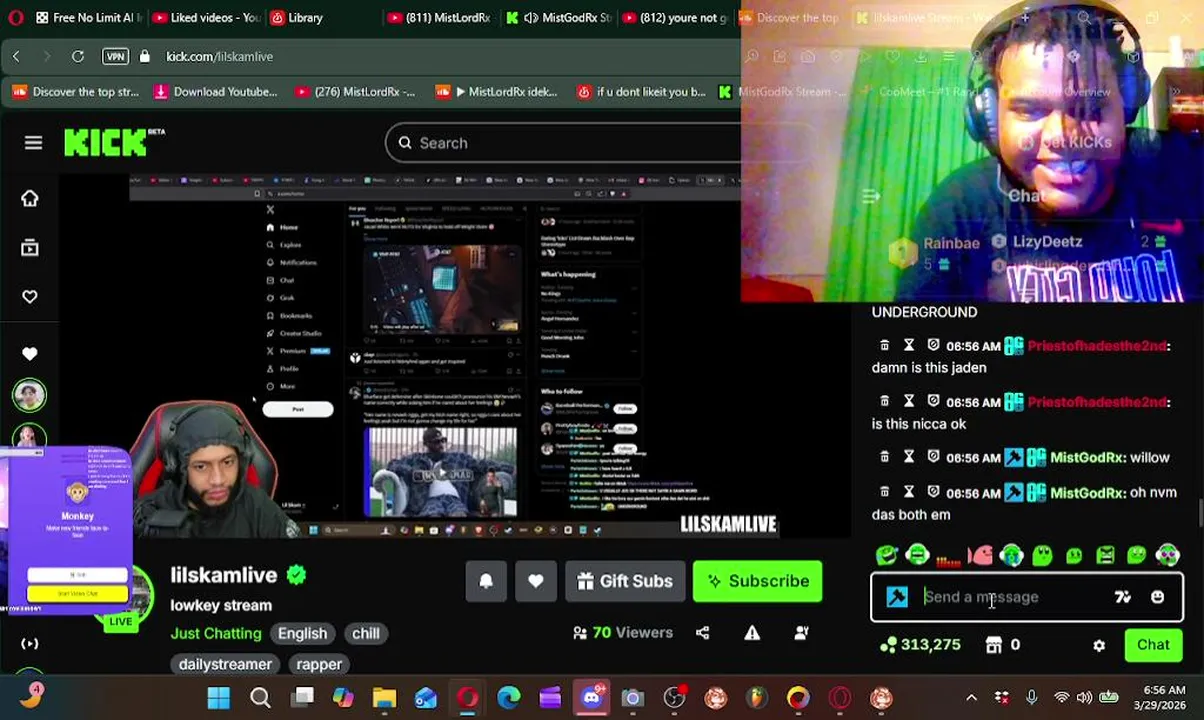The image size is (1204, 720).
Task: Follow channel with heart button
Action: tap(536, 581)
